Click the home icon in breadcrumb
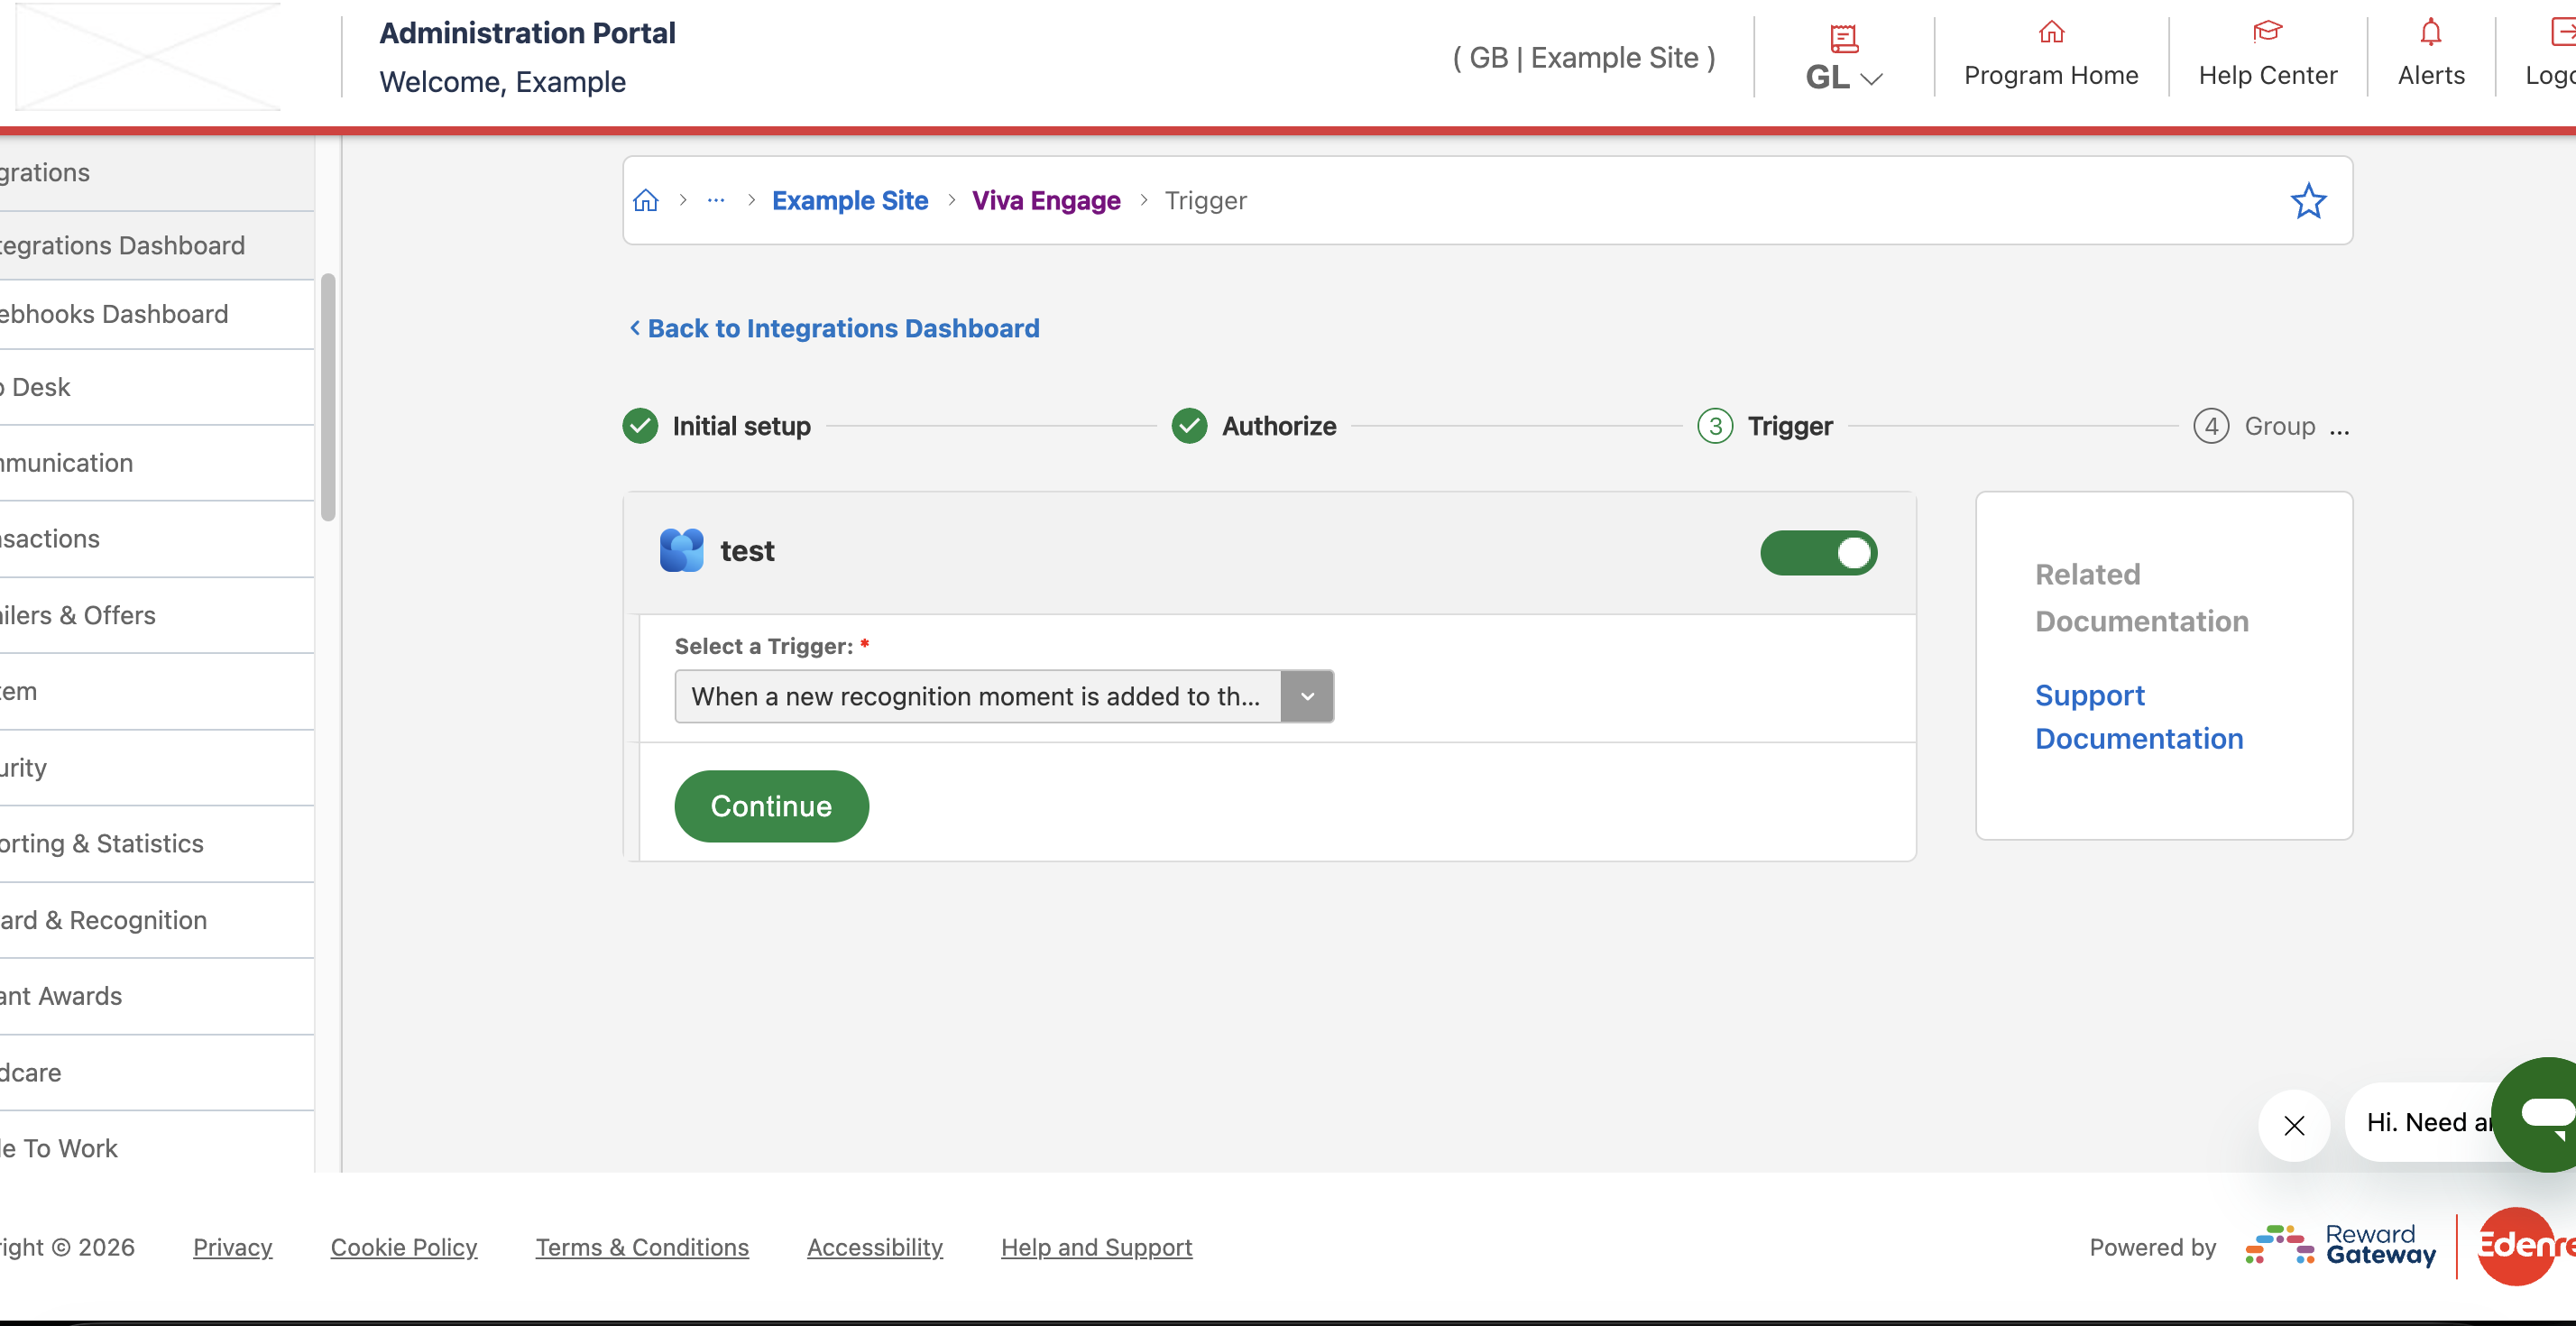 coord(646,201)
